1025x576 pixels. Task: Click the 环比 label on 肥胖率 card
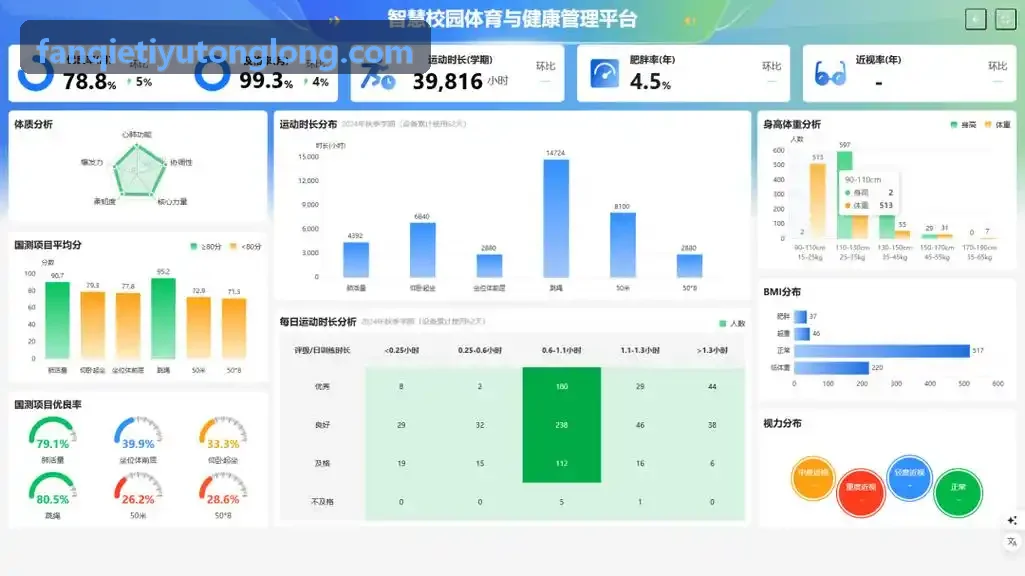pyautogui.click(x=771, y=66)
